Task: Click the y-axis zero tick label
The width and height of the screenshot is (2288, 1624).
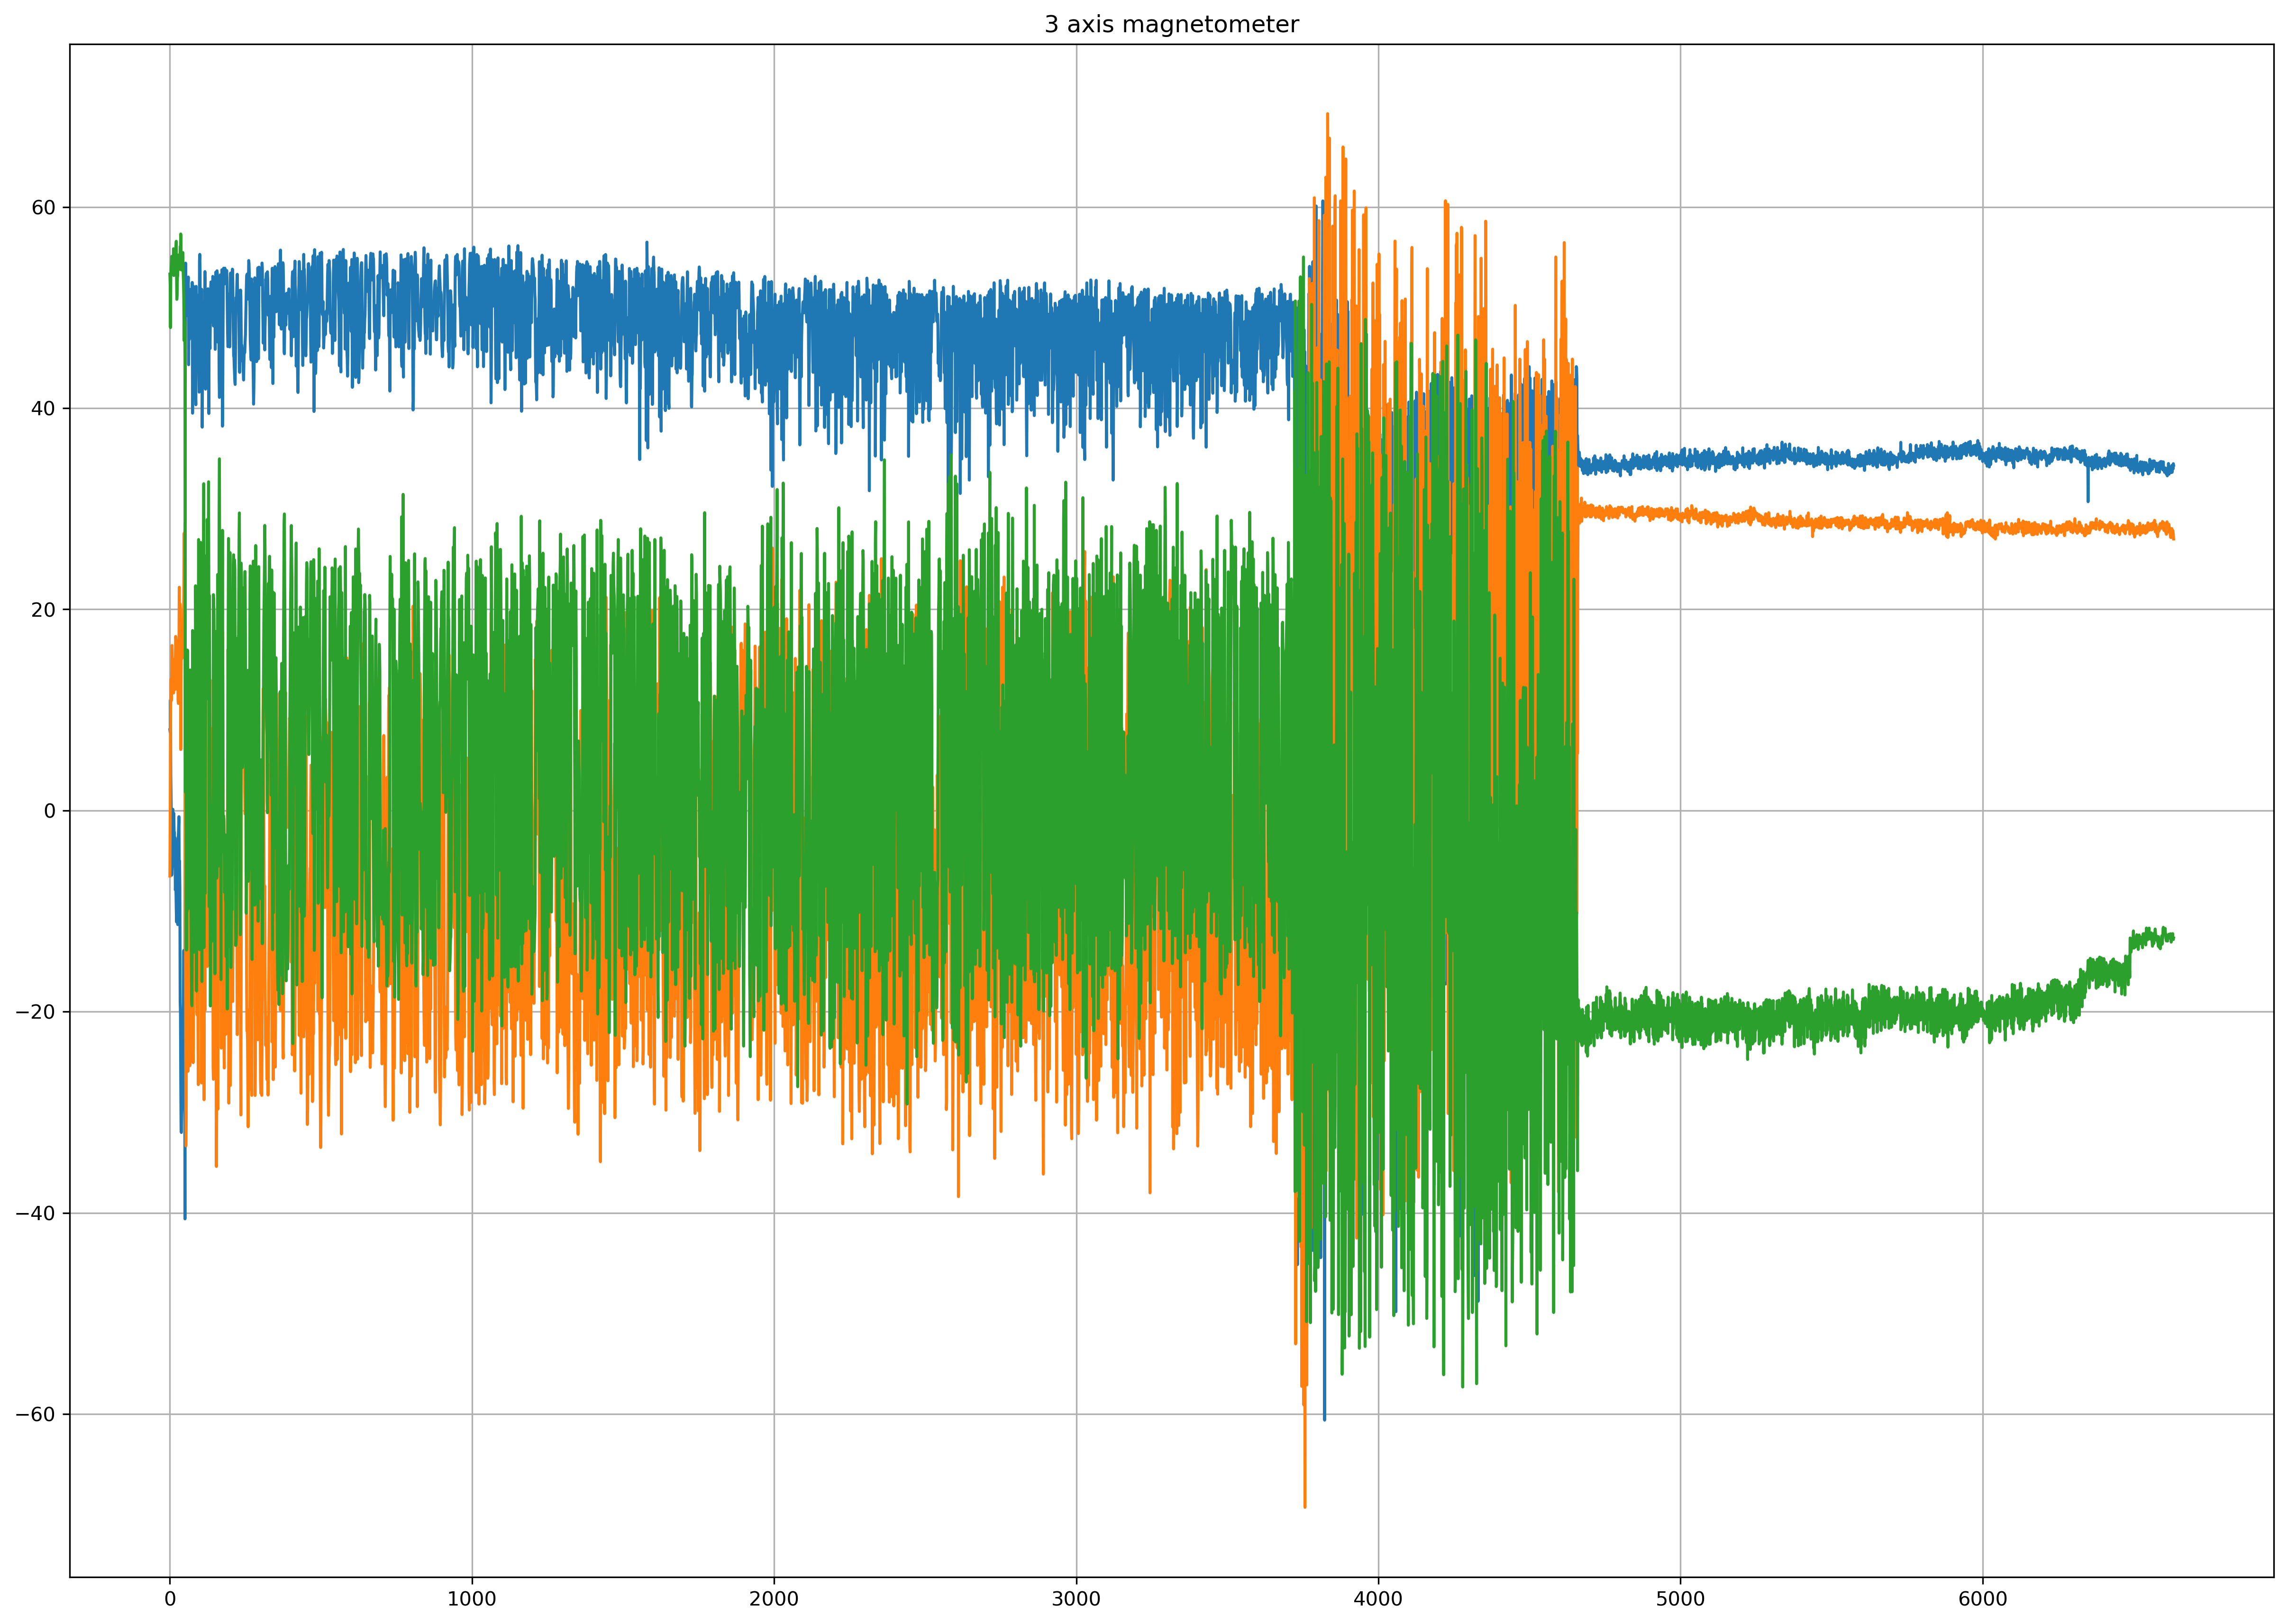Action: pyautogui.click(x=50, y=811)
